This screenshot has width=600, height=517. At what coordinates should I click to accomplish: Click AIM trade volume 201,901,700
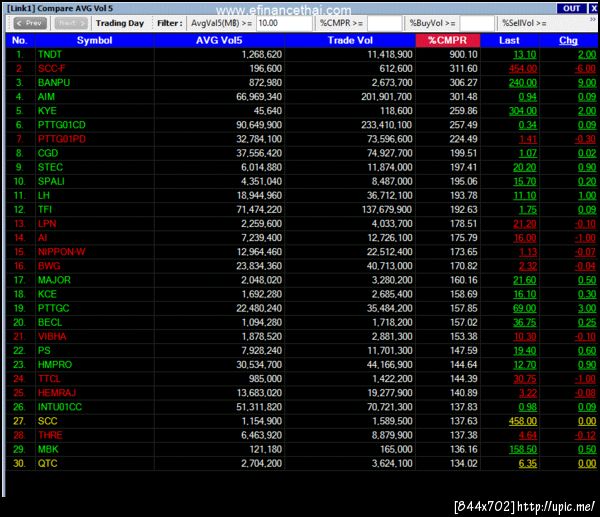386,97
